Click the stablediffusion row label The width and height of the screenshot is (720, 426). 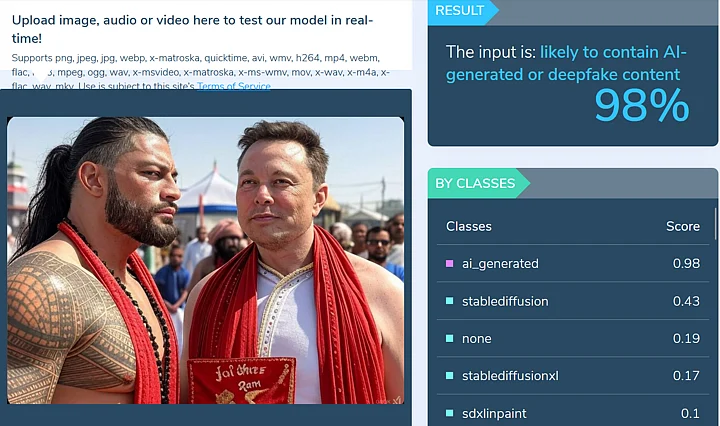(x=505, y=301)
